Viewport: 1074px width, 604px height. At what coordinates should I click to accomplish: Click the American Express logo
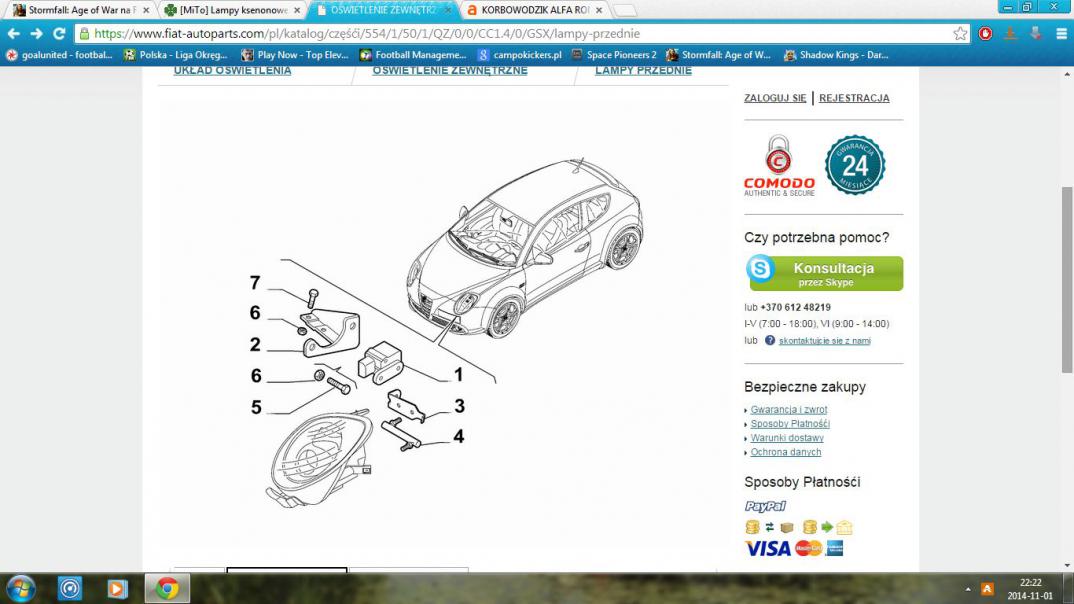pos(834,548)
